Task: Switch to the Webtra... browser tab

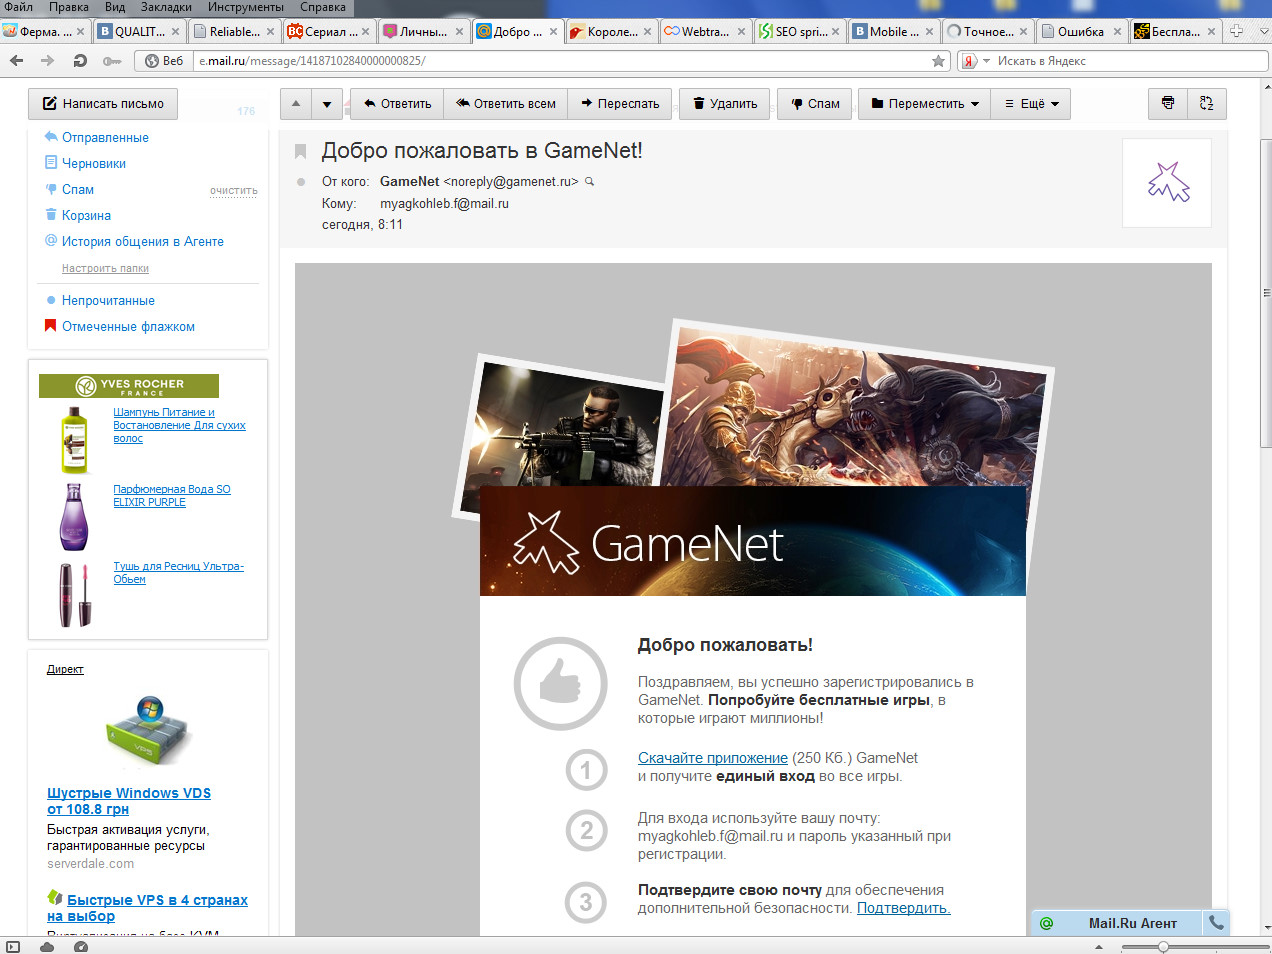Action: [705, 31]
